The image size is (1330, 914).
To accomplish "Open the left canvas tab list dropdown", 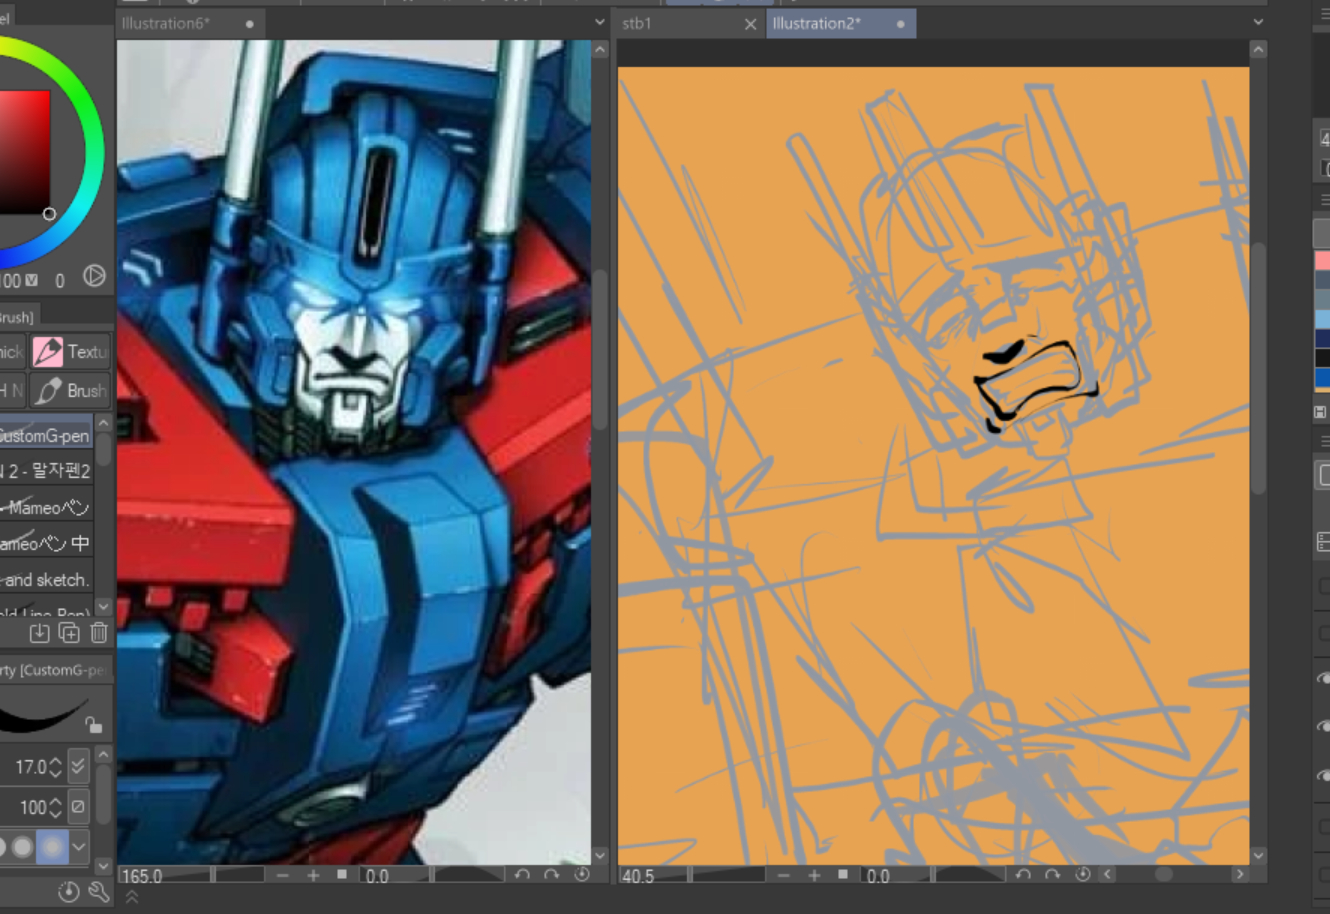I will (599, 22).
